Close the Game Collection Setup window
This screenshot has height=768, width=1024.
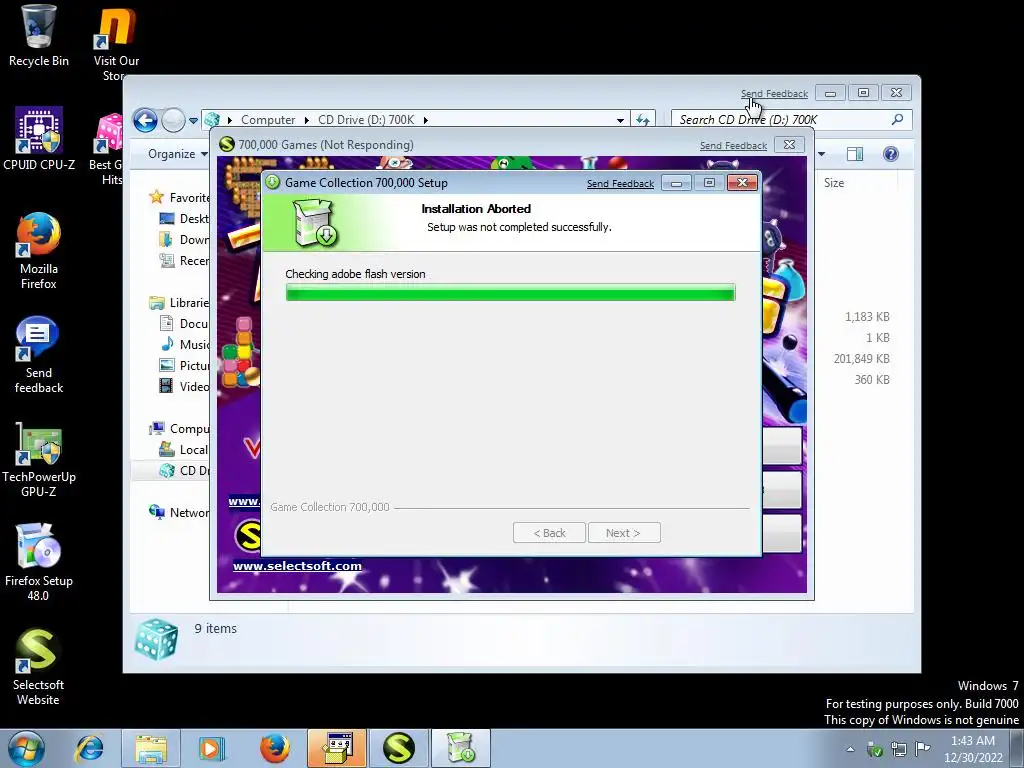click(742, 183)
